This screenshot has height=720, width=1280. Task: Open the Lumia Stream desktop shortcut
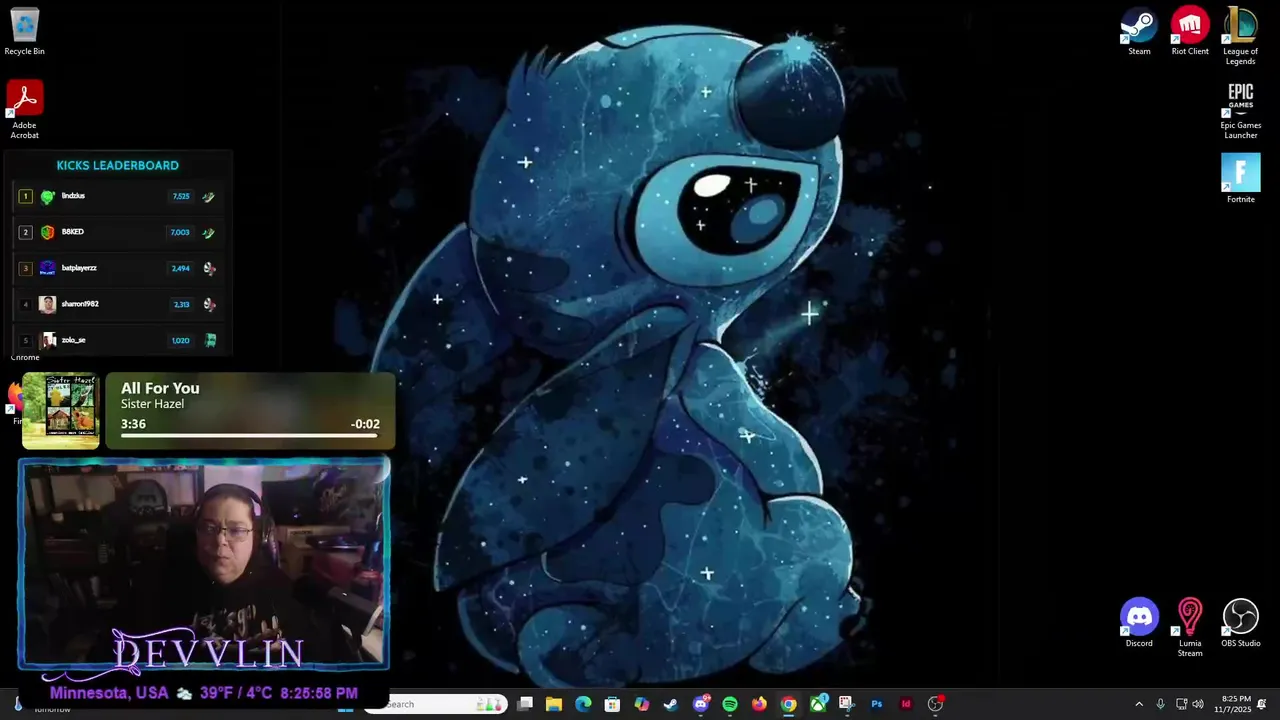click(x=1190, y=628)
